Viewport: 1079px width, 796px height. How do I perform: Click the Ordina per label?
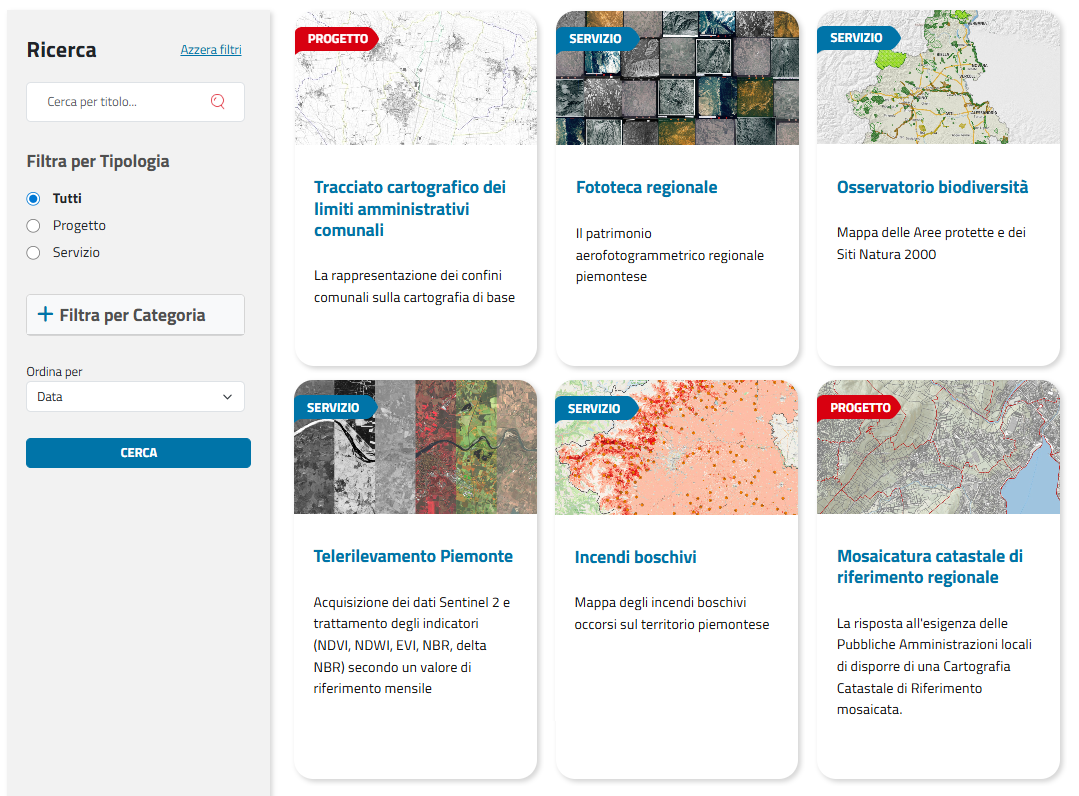click(54, 372)
